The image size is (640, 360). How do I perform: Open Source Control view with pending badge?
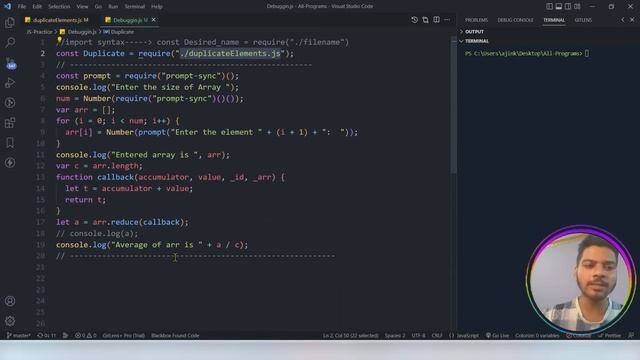coord(10,63)
